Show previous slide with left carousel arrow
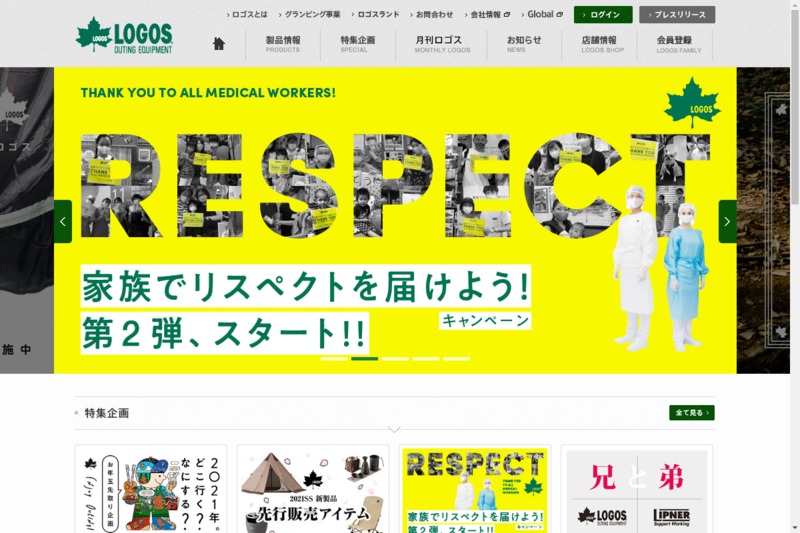The width and height of the screenshot is (800, 533). coord(63,221)
